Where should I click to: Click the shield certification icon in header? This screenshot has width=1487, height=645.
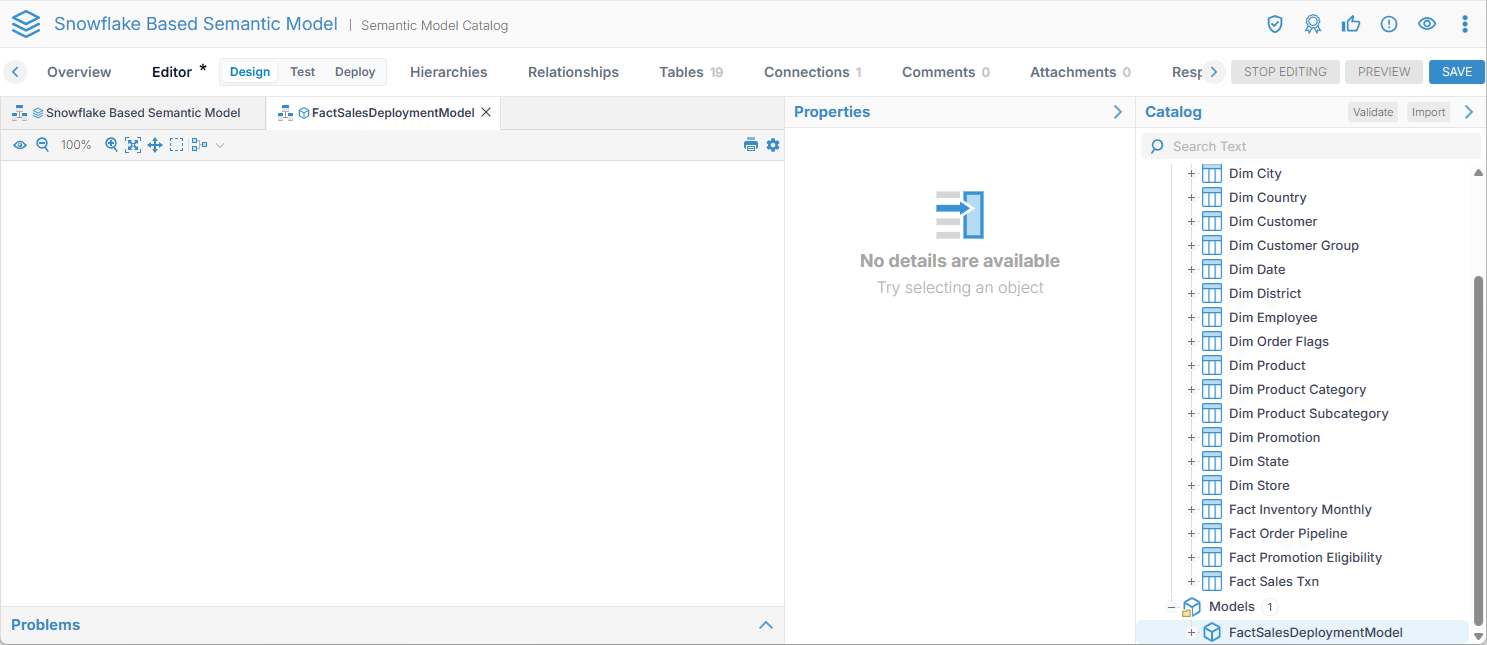tap(1275, 24)
